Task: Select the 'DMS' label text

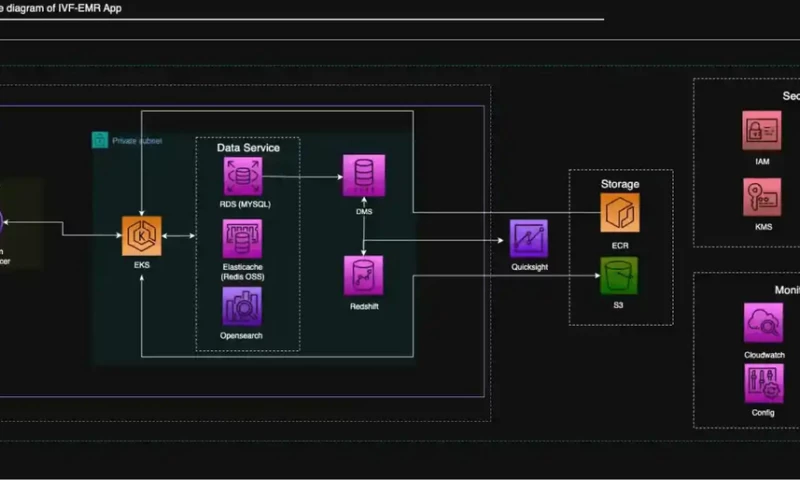Action: pos(364,211)
